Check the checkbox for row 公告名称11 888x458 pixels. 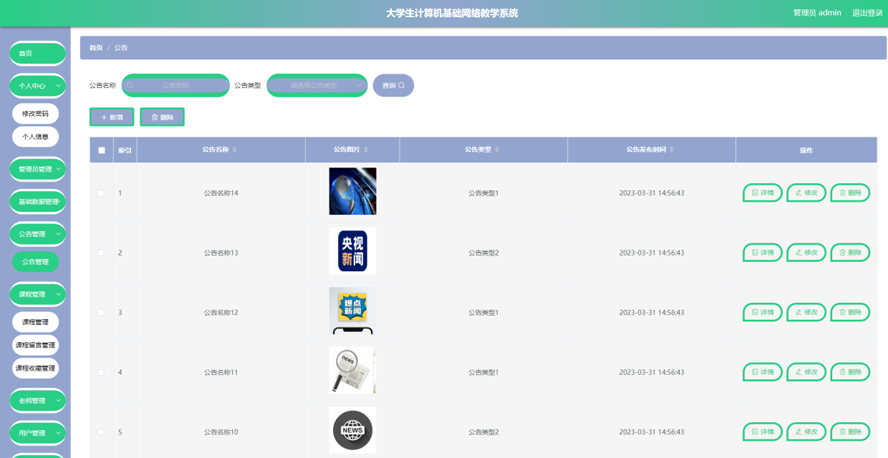click(x=101, y=372)
